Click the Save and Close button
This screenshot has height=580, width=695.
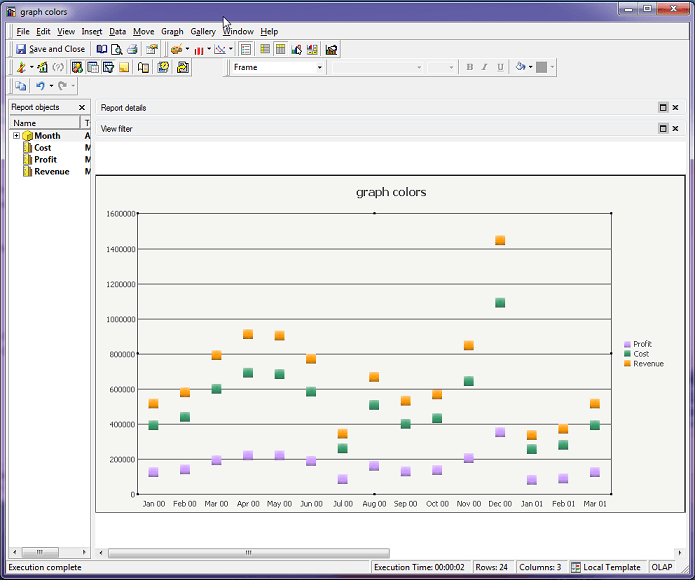pyautogui.click(x=50, y=49)
